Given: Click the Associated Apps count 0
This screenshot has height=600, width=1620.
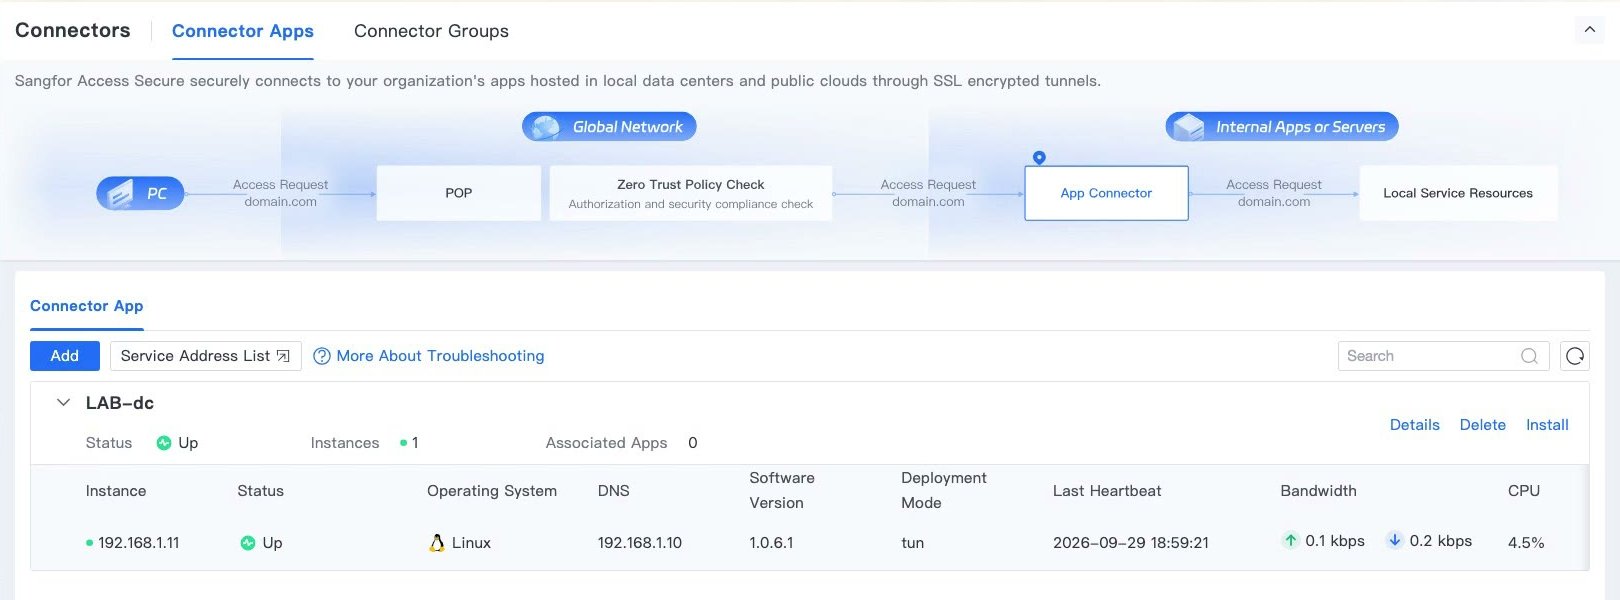Looking at the screenshot, I should coord(693,443).
